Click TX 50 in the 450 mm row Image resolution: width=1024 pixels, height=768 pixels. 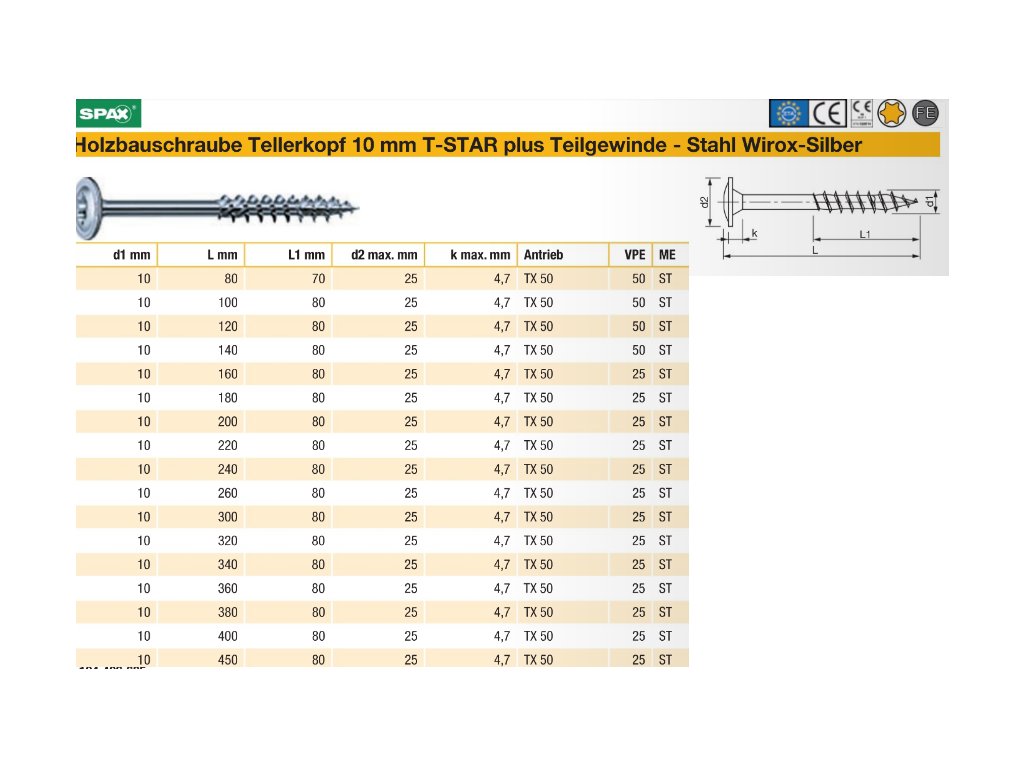point(538,660)
